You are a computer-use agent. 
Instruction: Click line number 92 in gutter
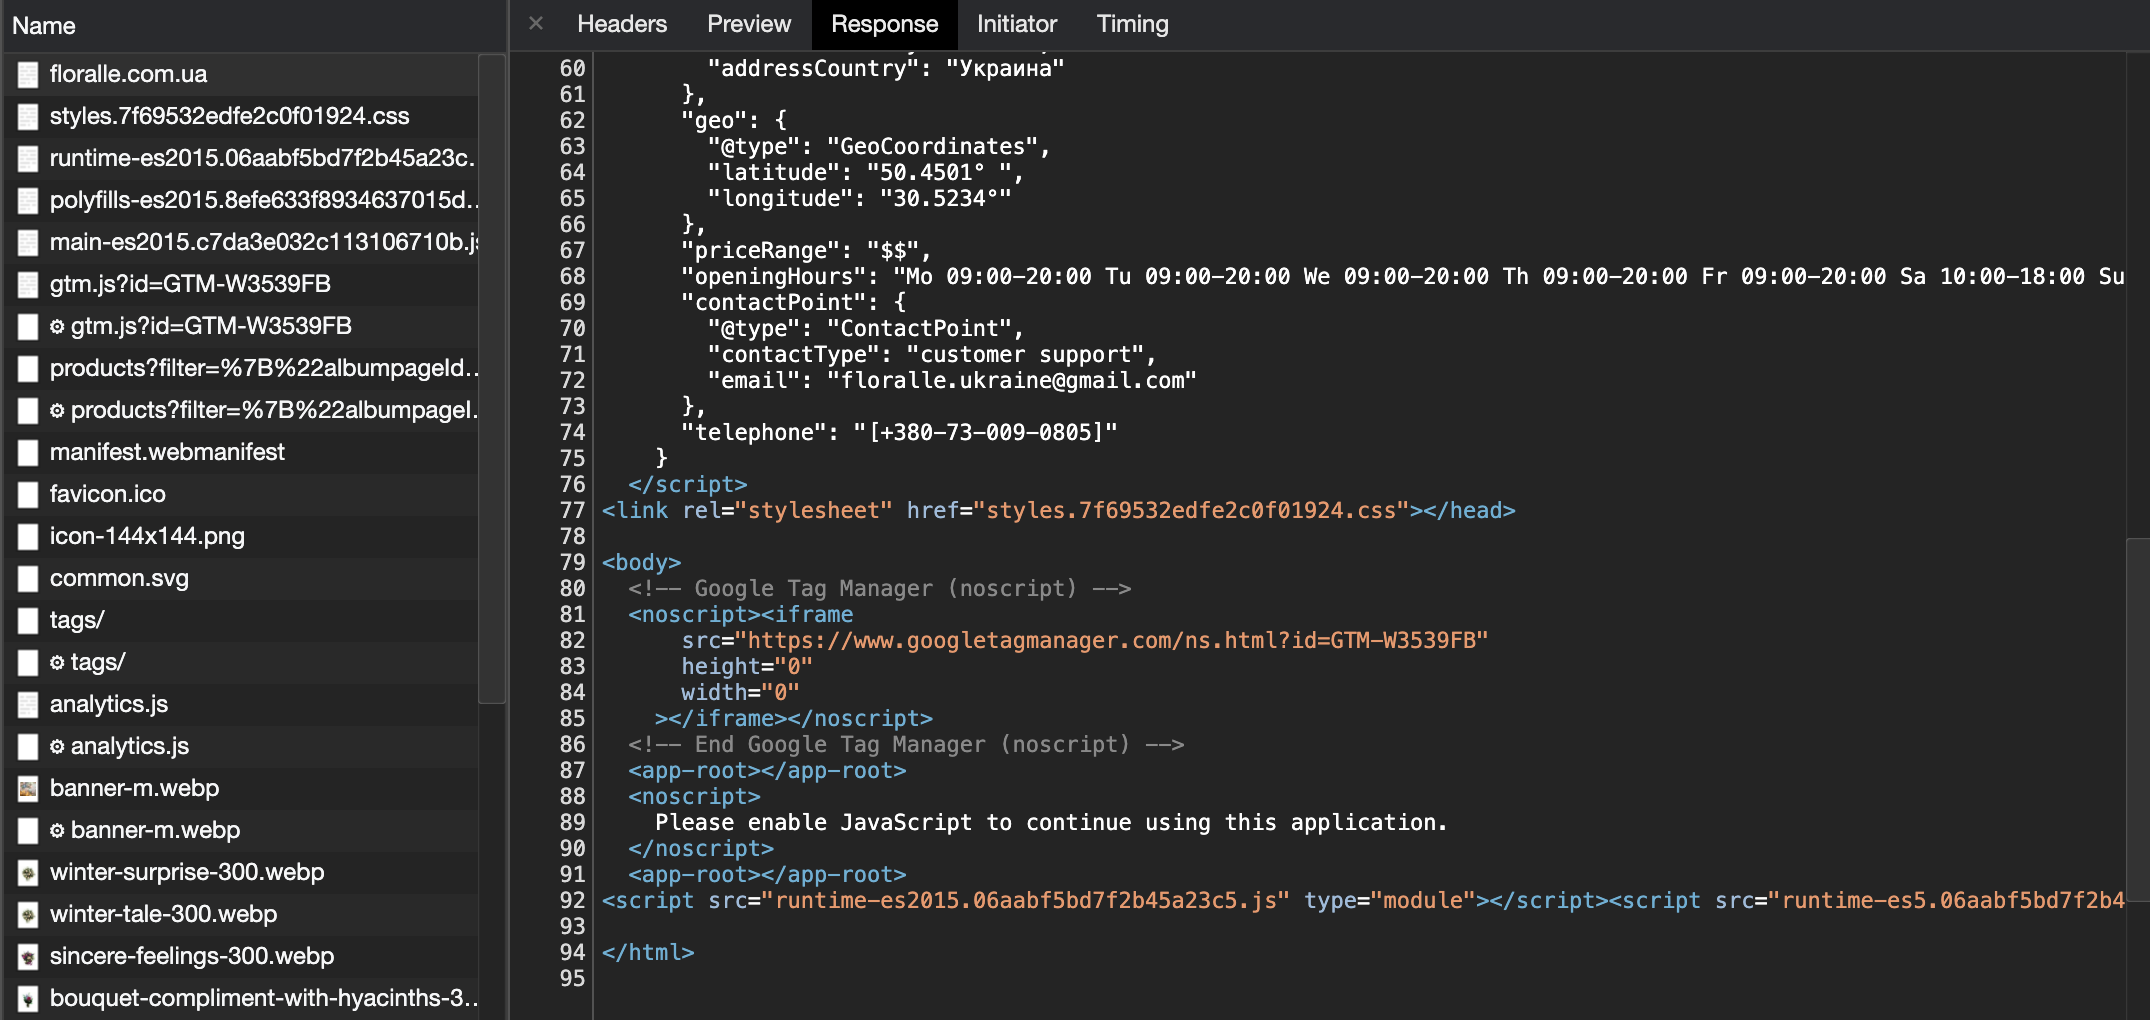[x=572, y=901]
